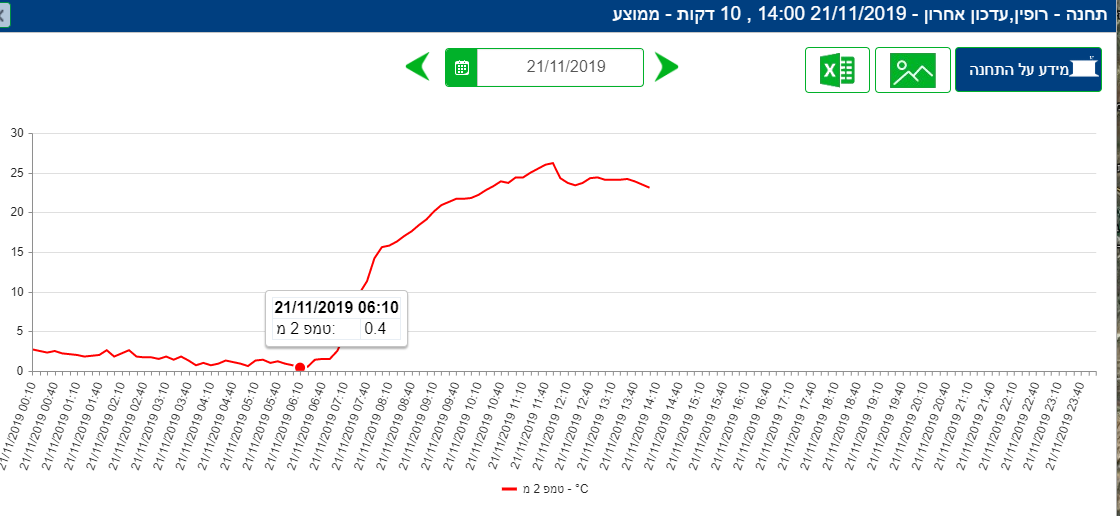The width and height of the screenshot is (1120, 516).
Task: Go to next day with right green arrow
Action: coord(666,68)
